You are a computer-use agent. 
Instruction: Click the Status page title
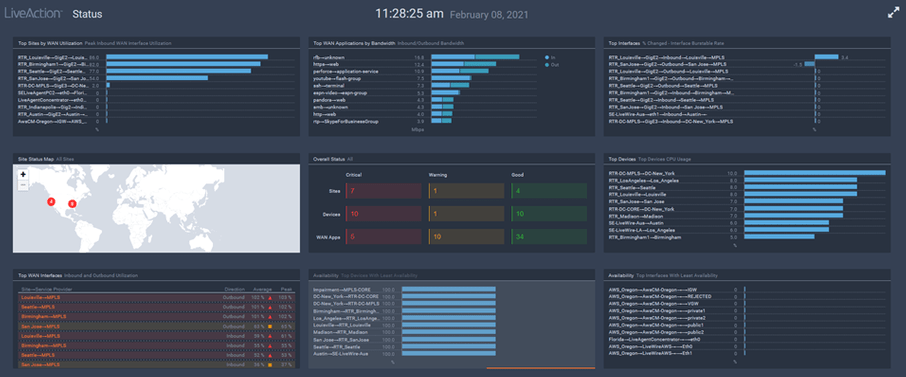point(87,14)
